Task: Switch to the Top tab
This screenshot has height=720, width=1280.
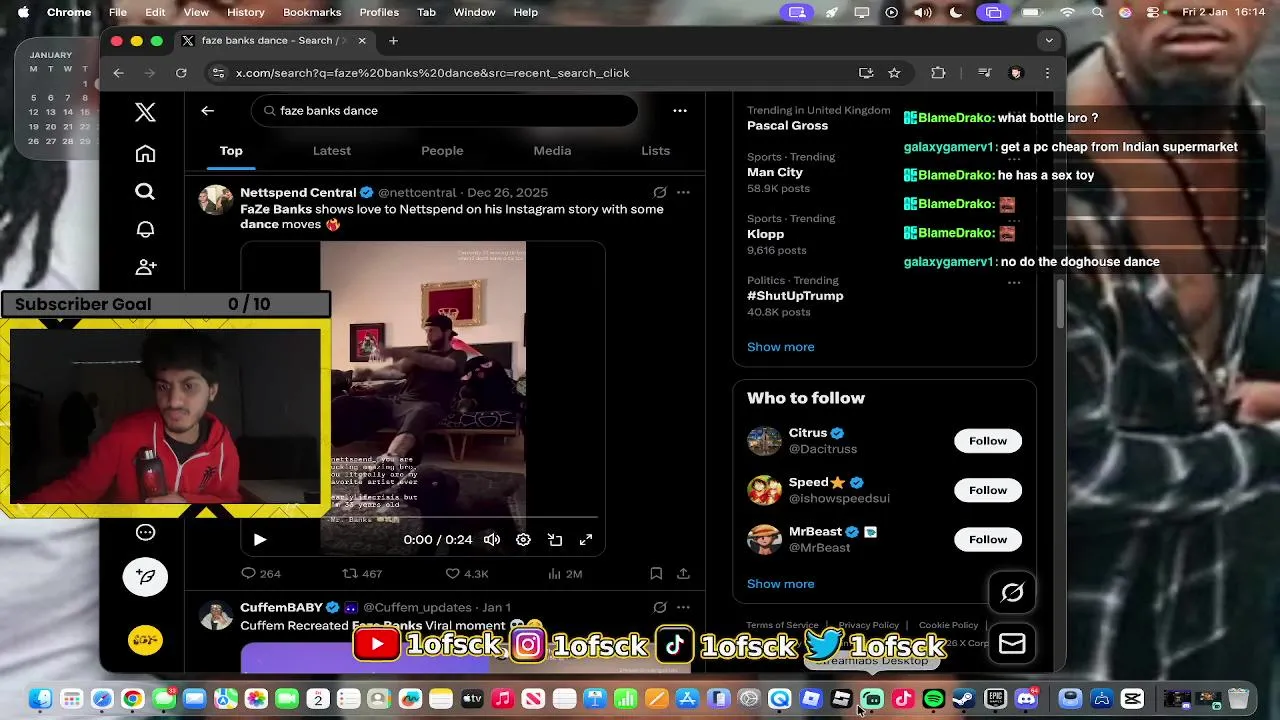Action: point(231,150)
